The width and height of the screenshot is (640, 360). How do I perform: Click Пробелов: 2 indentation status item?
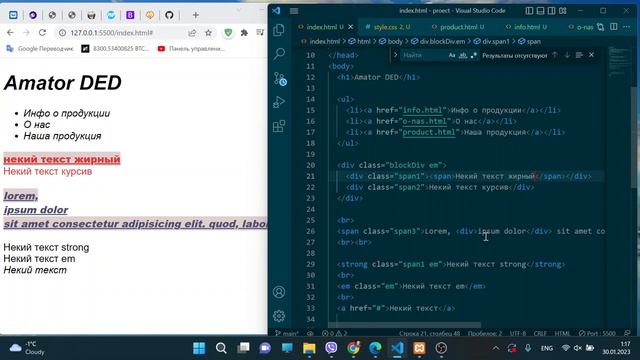click(x=485, y=333)
